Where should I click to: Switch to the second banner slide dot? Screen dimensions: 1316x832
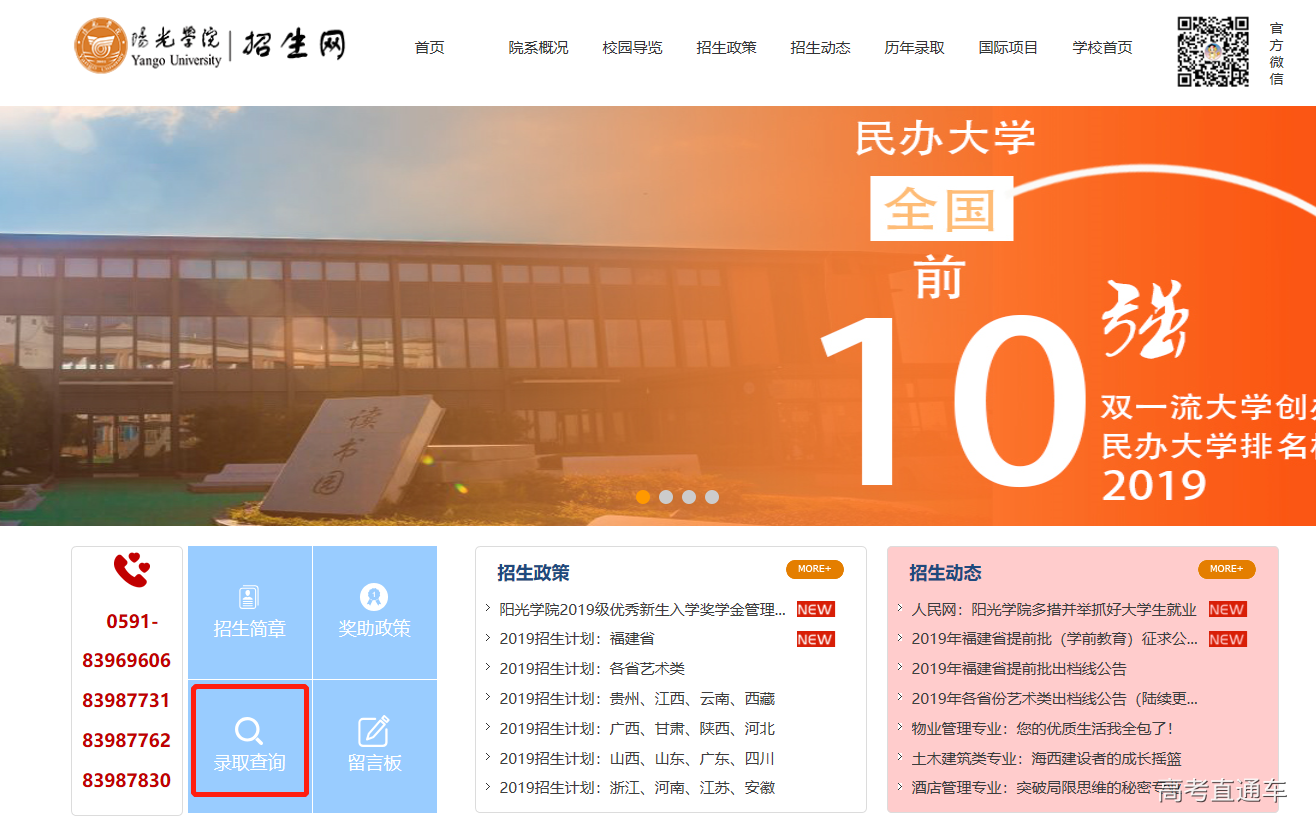666,497
